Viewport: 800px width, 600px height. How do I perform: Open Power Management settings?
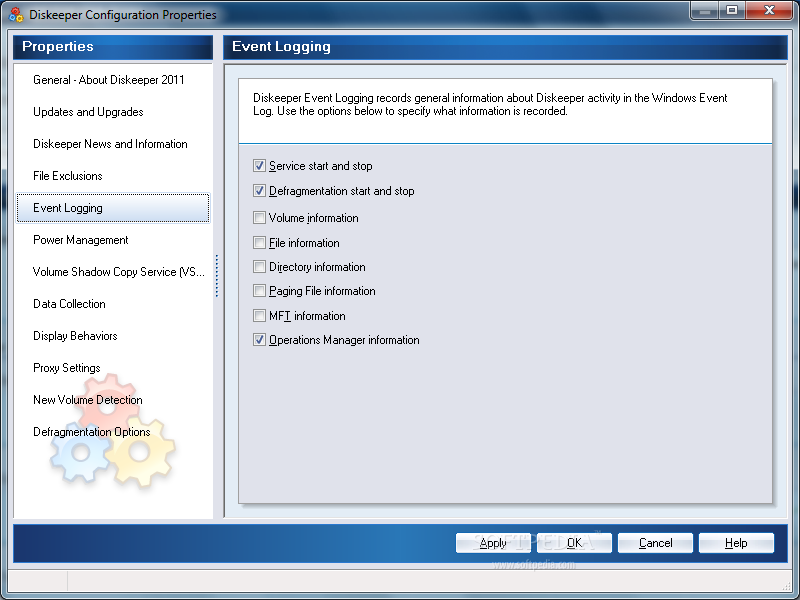coord(113,240)
